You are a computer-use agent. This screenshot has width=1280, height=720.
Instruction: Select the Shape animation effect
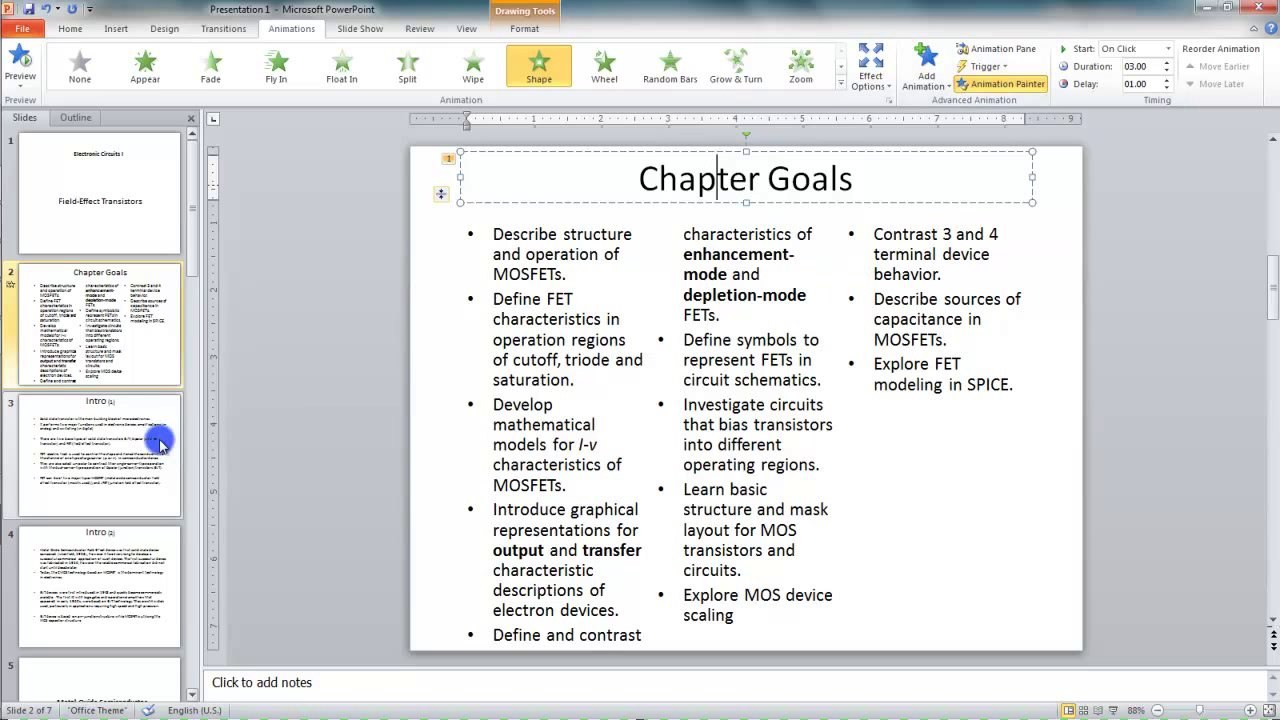pos(539,66)
